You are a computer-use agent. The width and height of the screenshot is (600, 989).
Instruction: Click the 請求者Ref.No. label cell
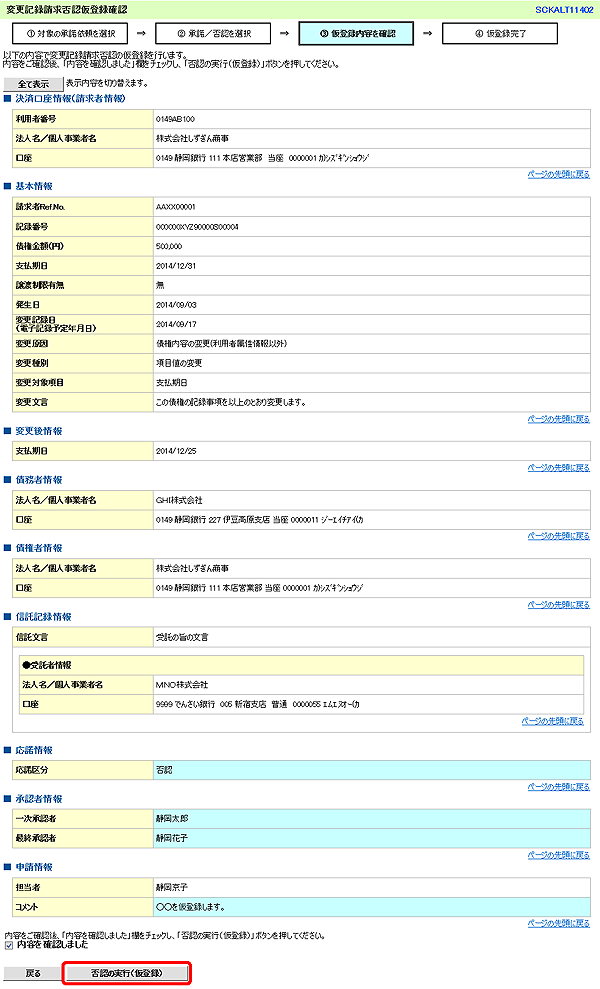(x=83, y=207)
